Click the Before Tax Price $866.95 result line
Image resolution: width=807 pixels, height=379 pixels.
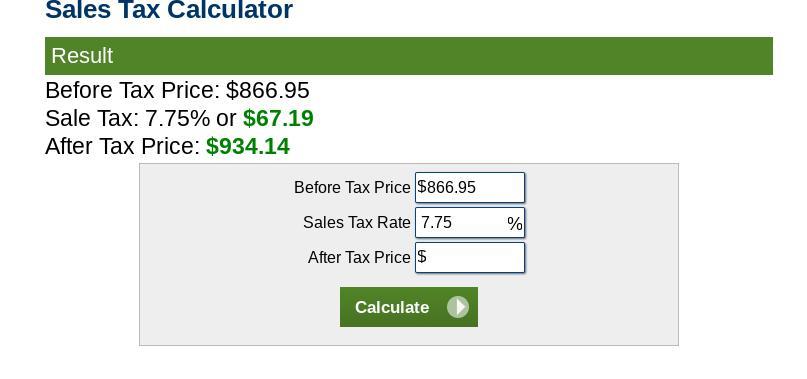[177, 90]
